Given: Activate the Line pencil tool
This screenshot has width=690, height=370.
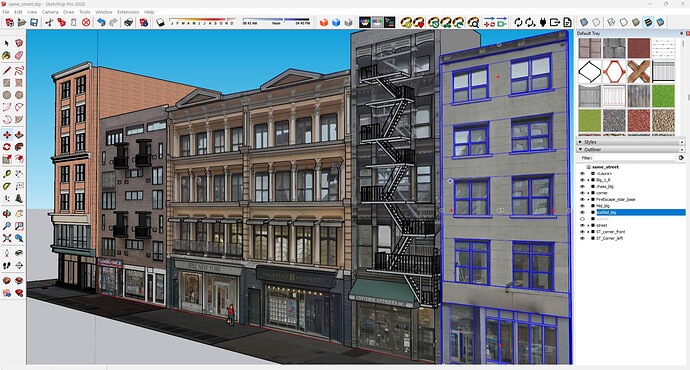Looking at the screenshot, I should 7,70.
